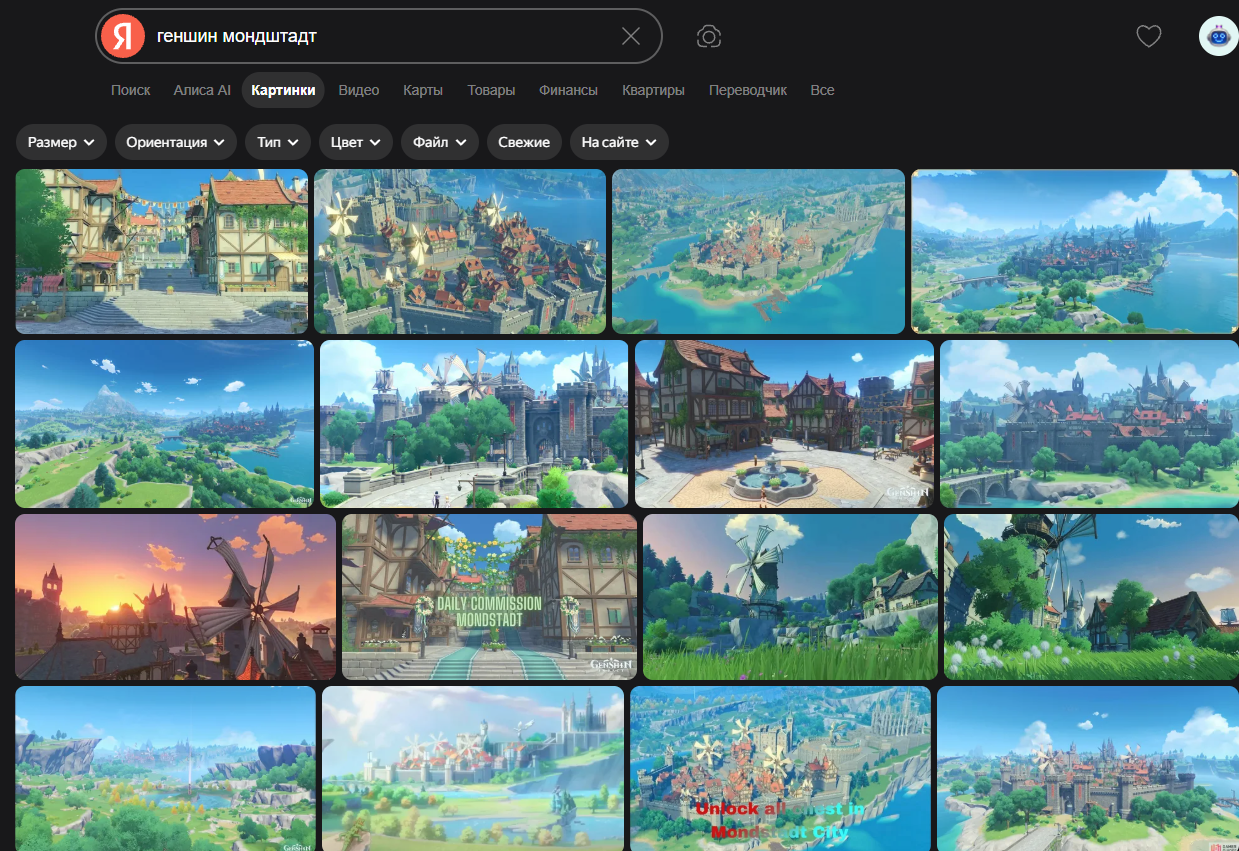Open bottom-row front view of walled city thumbnail
Image resolution: width=1239 pixels, height=851 pixels.
(x=1088, y=768)
